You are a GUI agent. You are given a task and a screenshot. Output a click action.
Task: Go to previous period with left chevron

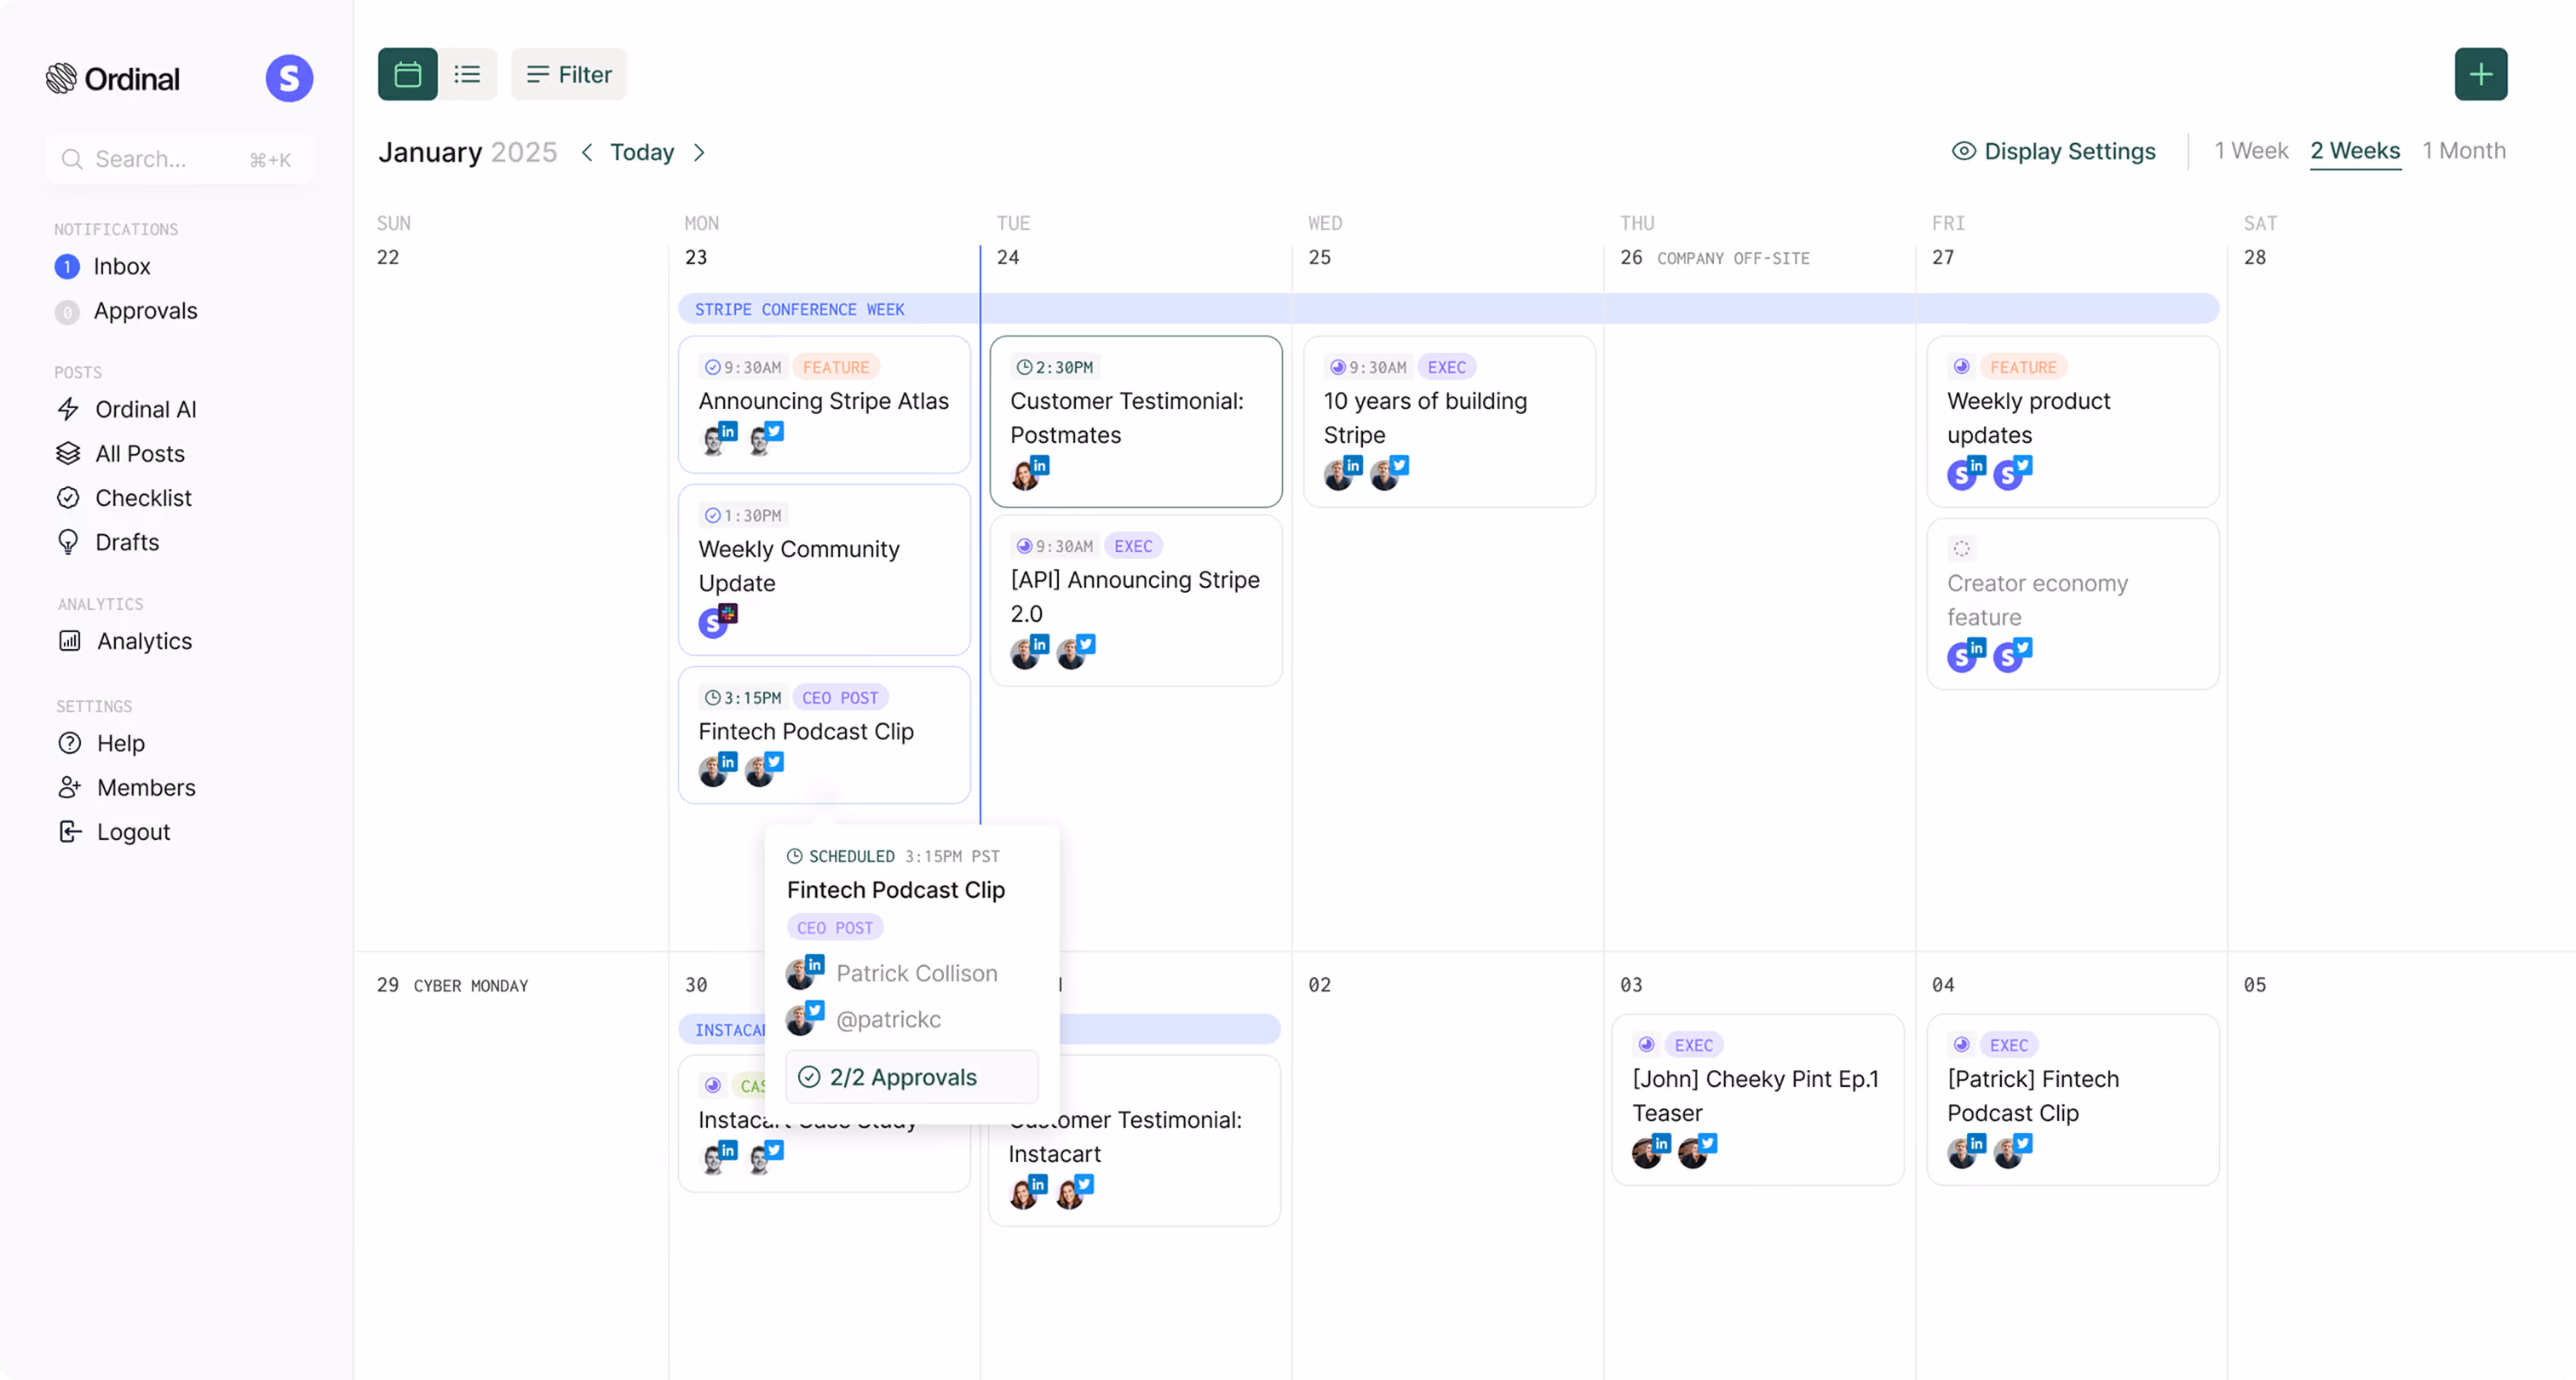587,152
